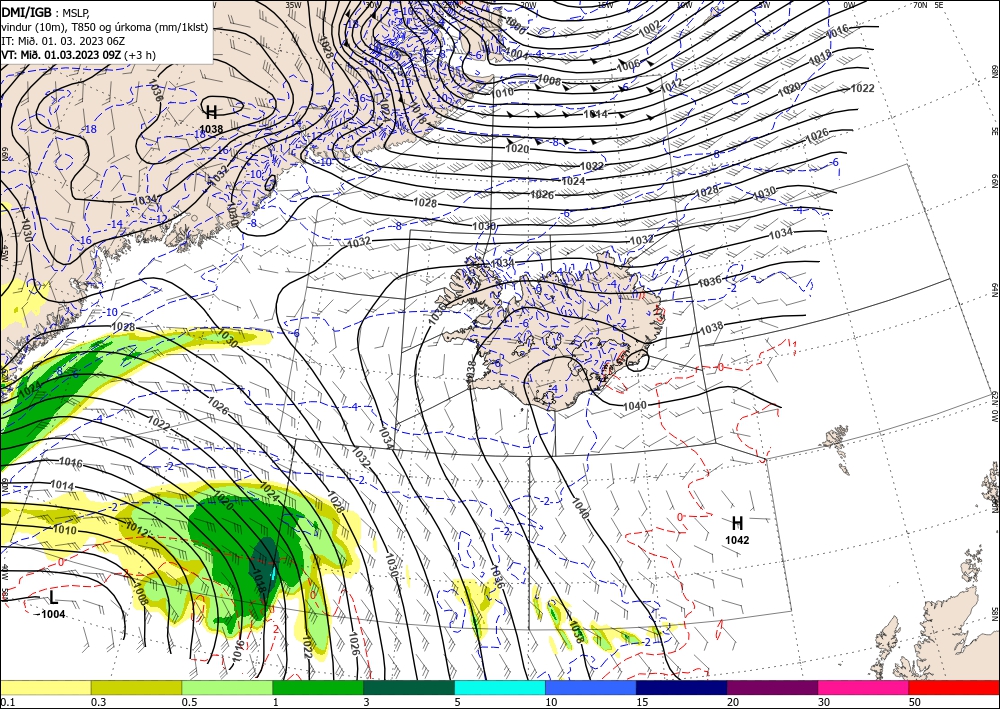1000x709 pixels.
Task: Click the '15' legend scale value
Action: click(642, 702)
